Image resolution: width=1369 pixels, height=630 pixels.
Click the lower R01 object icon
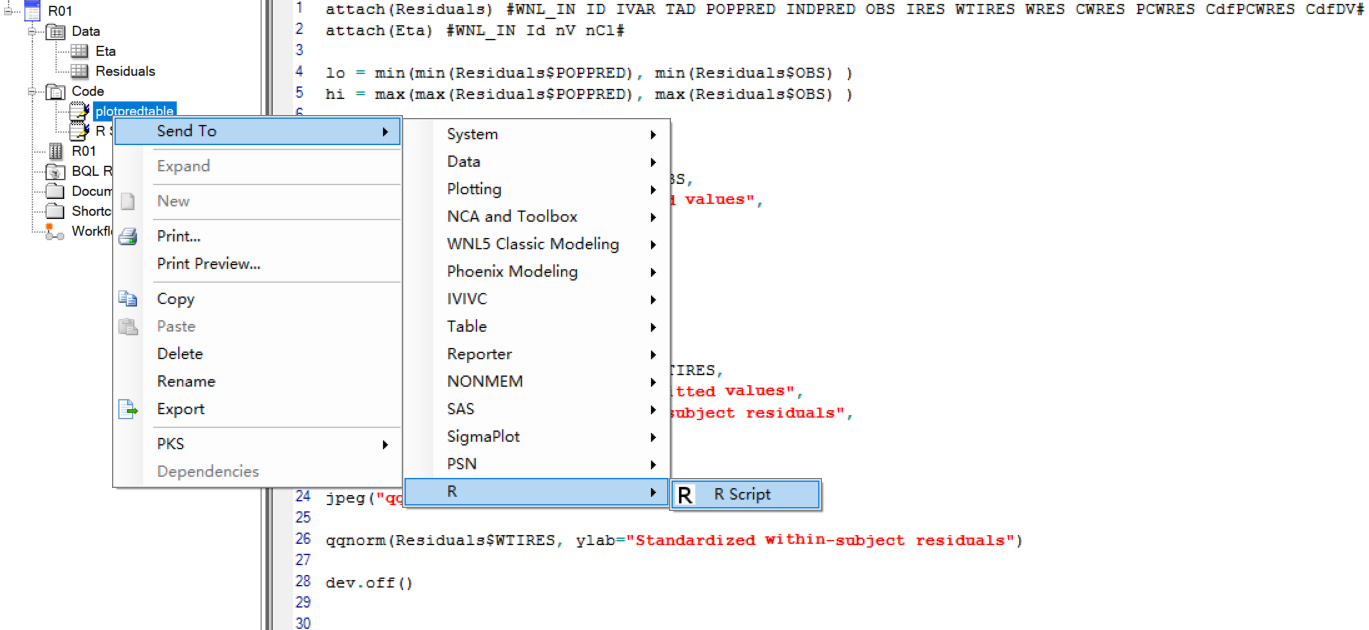tap(57, 151)
